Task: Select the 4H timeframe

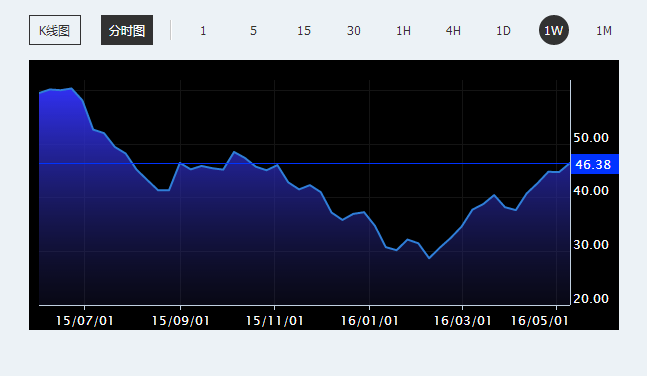Action: pos(453,31)
